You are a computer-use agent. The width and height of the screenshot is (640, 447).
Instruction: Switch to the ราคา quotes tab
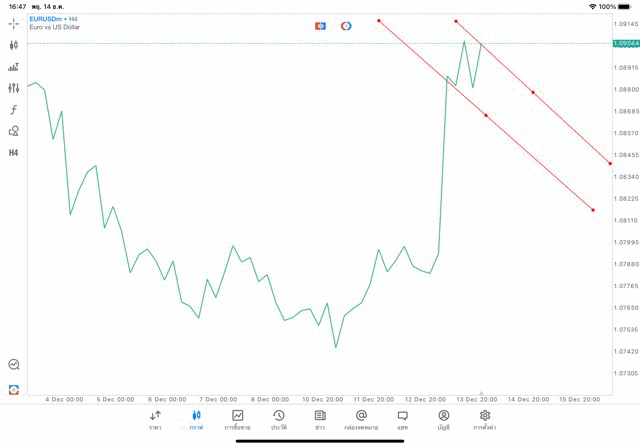pyautogui.click(x=155, y=420)
